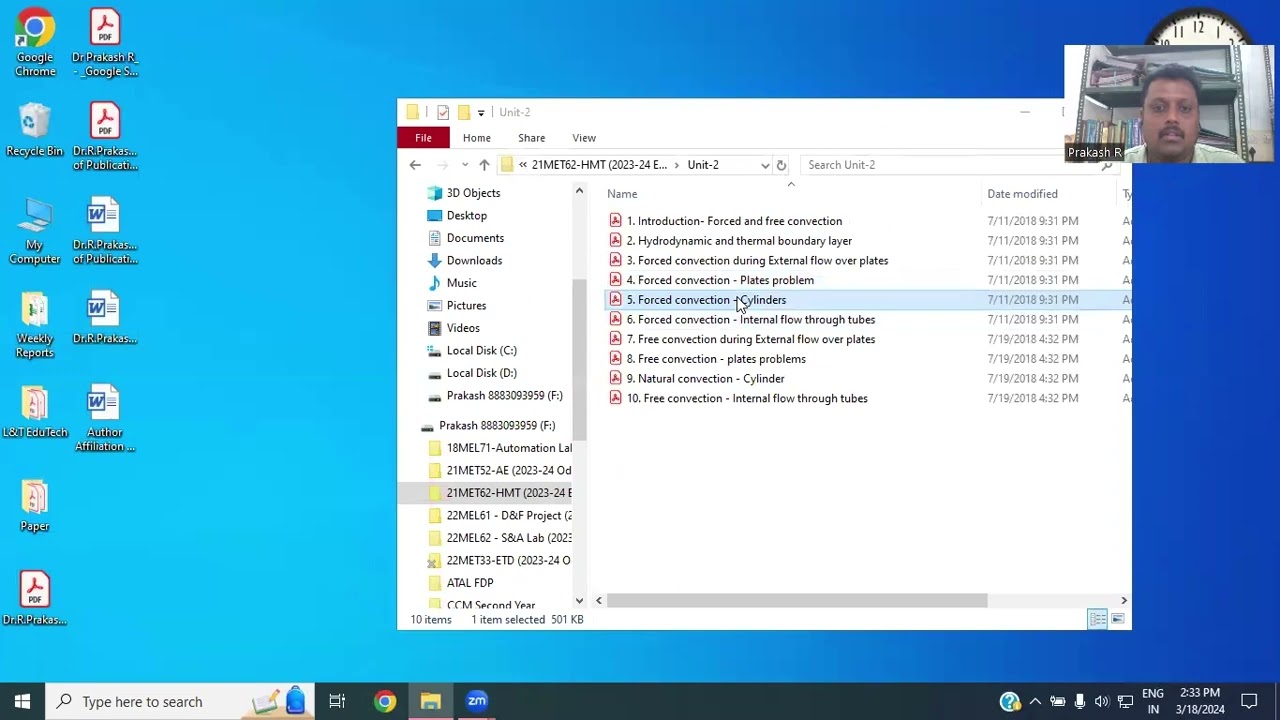
Task: Open Author Affiliation Word document on desktop
Action: click(104, 419)
